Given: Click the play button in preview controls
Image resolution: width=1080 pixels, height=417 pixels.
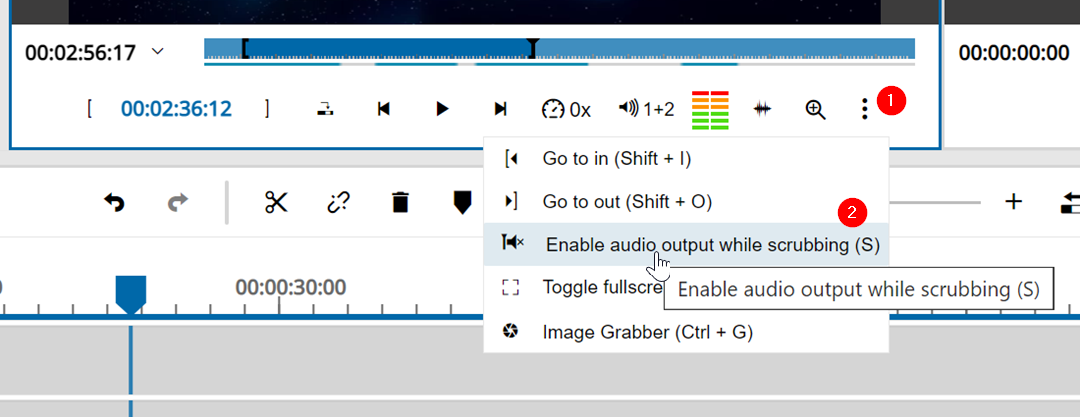Looking at the screenshot, I should pyautogui.click(x=442, y=109).
